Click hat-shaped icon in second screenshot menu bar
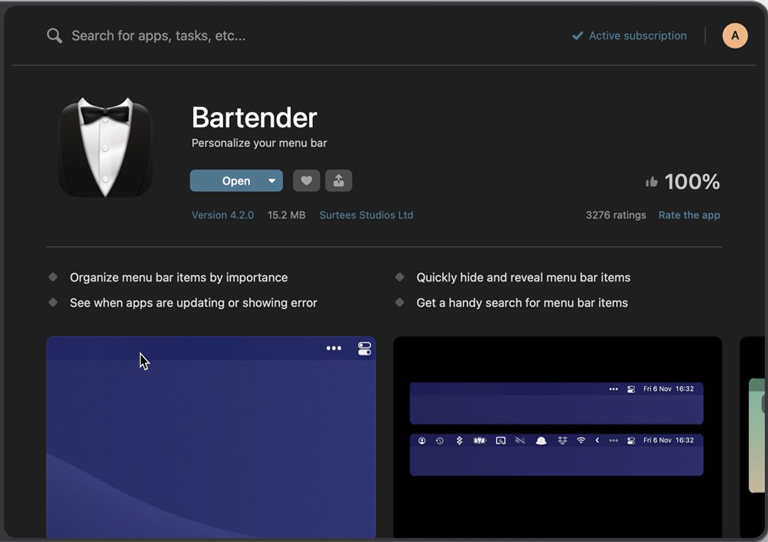 point(541,441)
